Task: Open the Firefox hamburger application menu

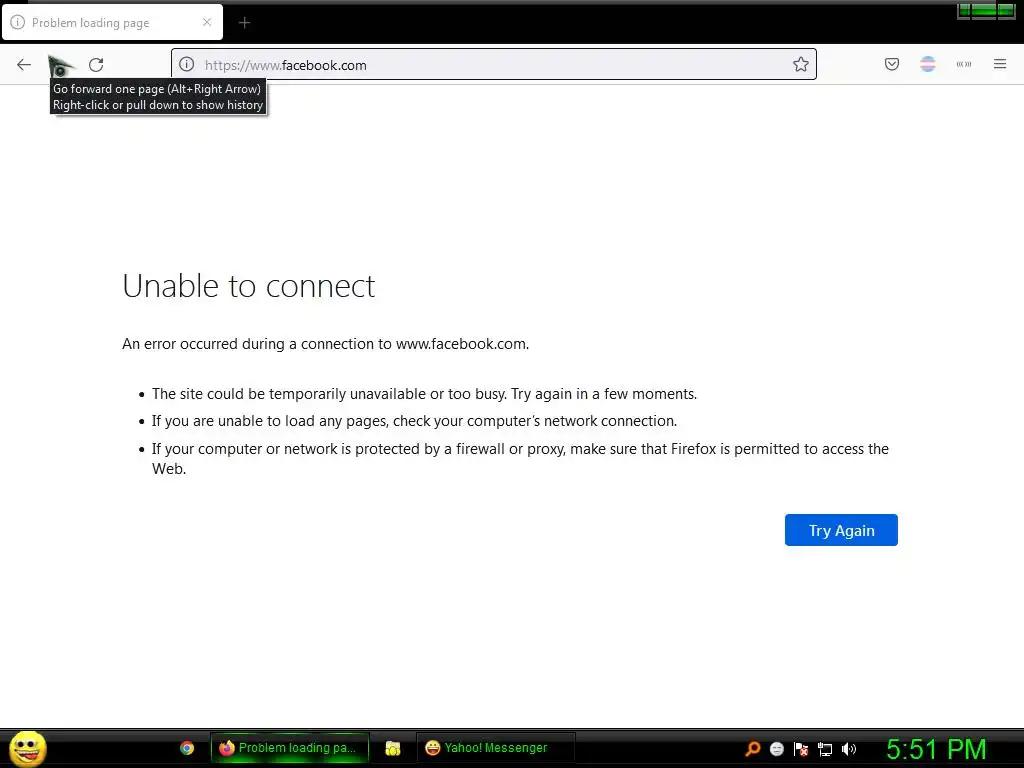Action: pyautogui.click(x=1000, y=64)
